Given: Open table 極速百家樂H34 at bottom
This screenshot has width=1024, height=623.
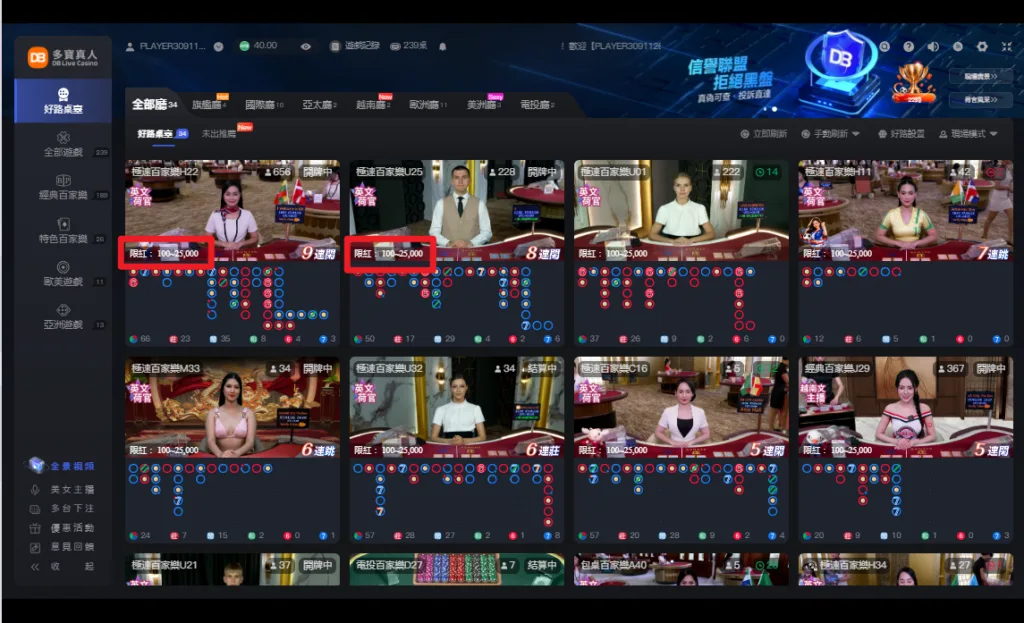Looking at the screenshot, I should (x=906, y=569).
